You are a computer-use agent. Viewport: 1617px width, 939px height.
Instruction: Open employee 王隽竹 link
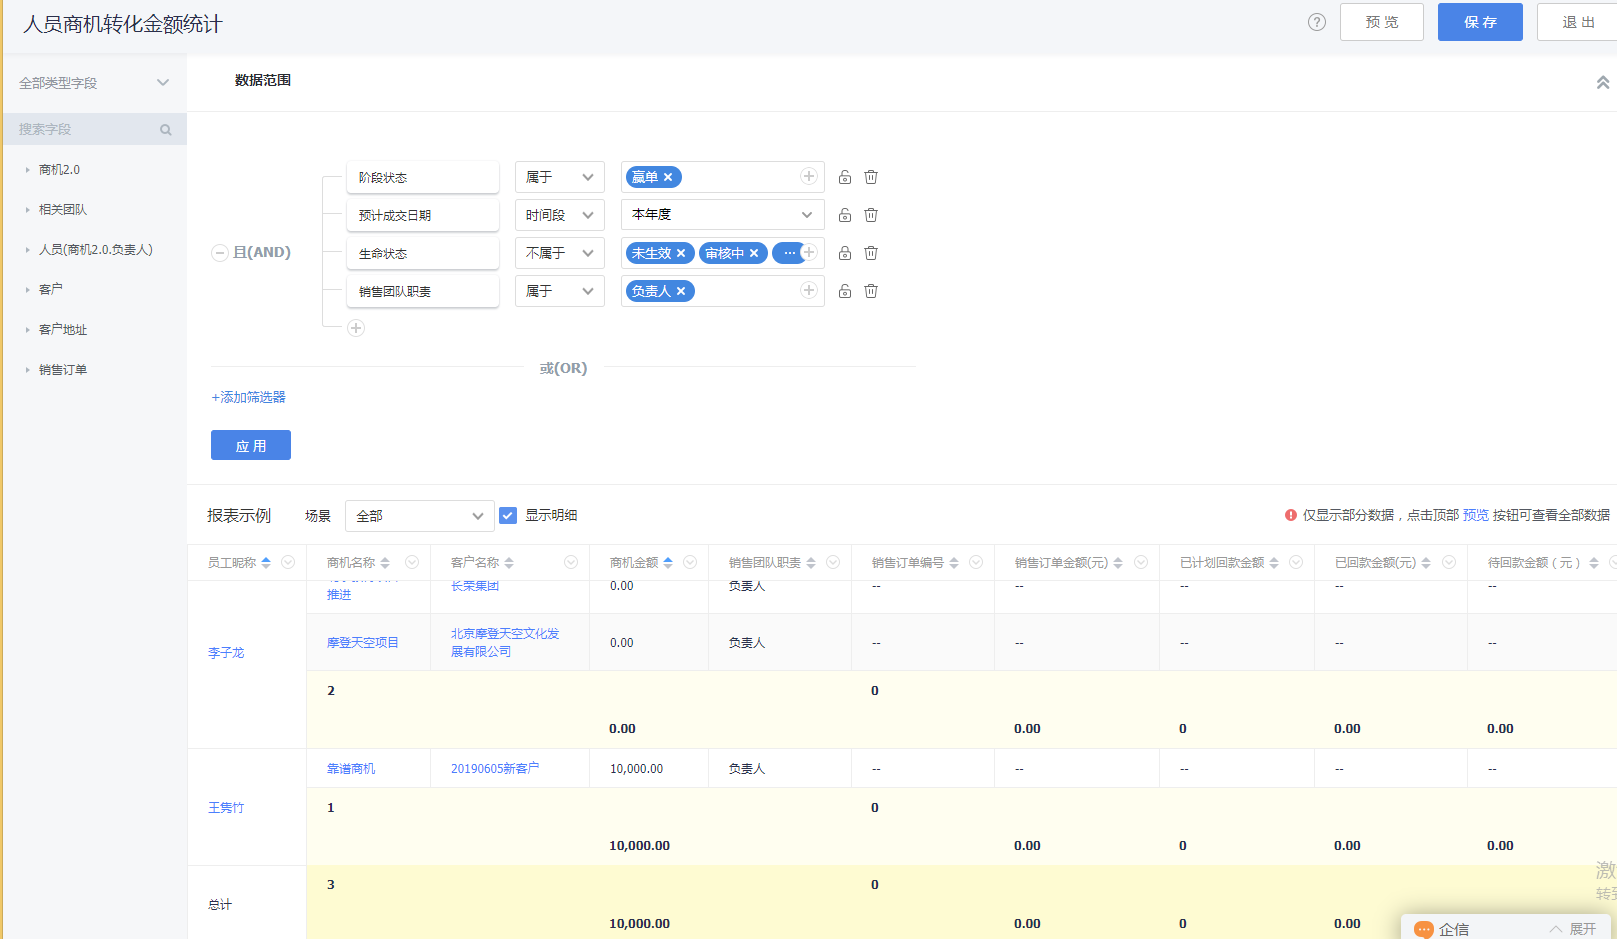coord(226,807)
